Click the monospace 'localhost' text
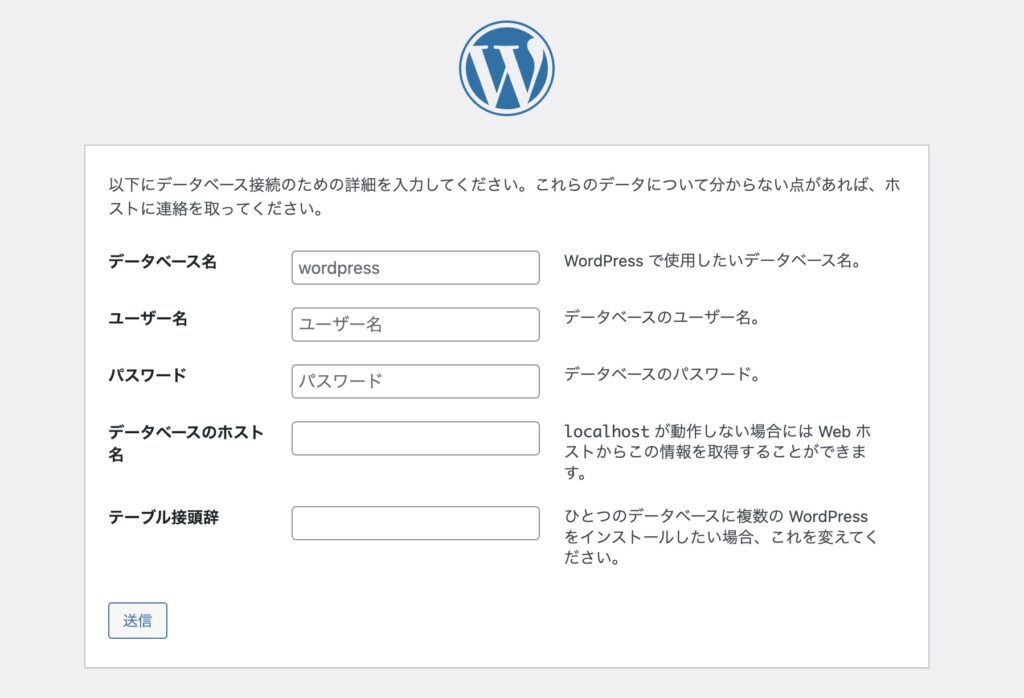The height and width of the screenshot is (698, 1024). pyautogui.click(x=607, y=432)
